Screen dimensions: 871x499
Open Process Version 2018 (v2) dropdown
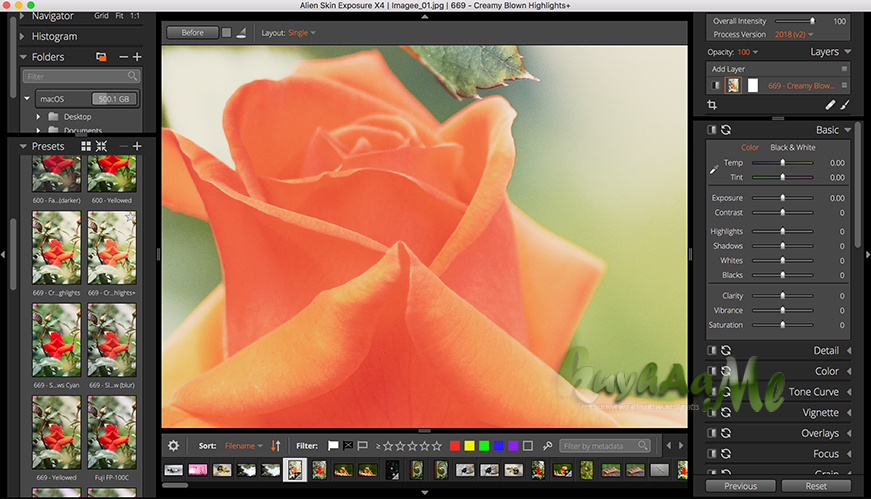click(x=794, y=34)
